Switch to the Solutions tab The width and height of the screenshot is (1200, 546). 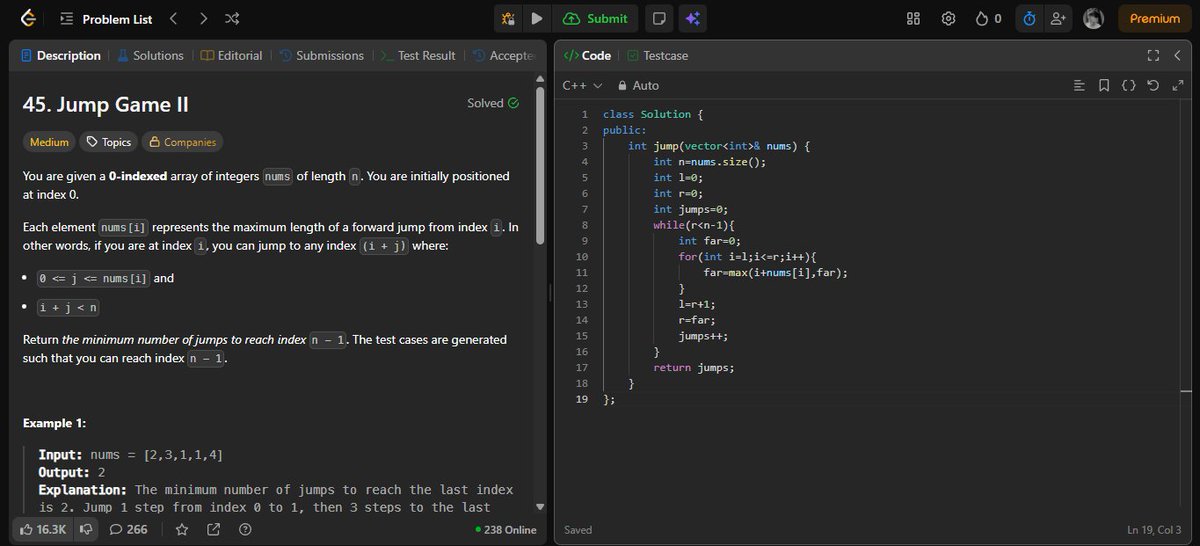pos(151,55)
